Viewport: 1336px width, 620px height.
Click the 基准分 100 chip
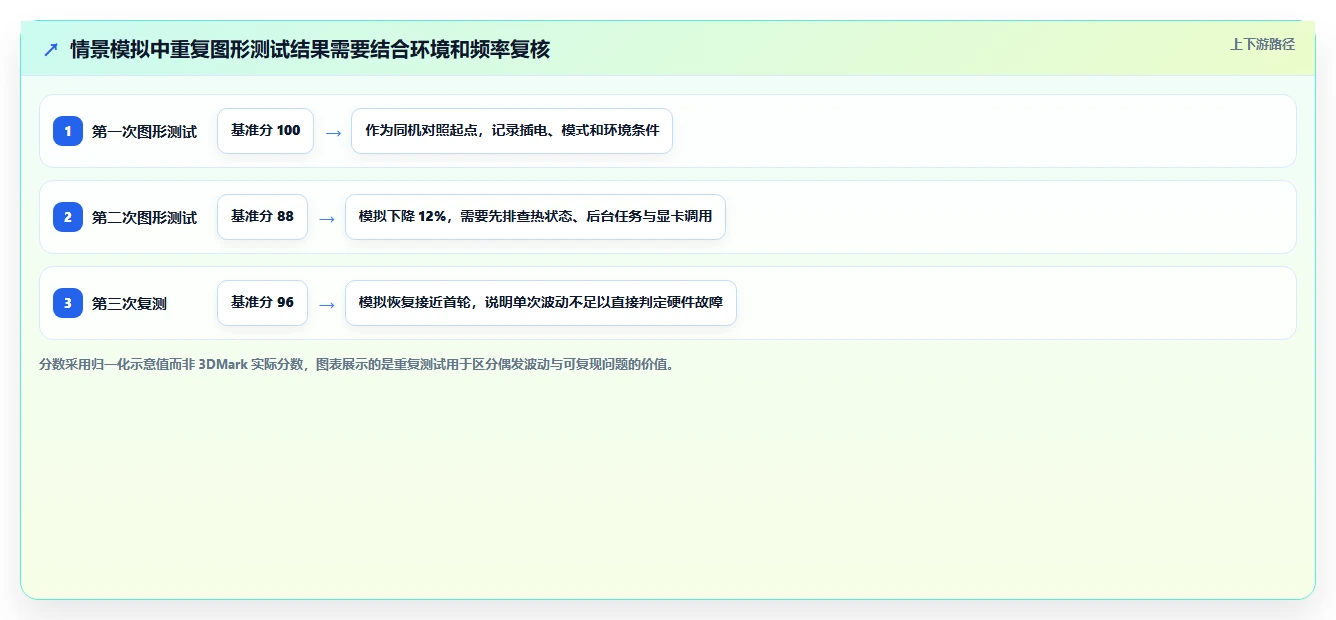(x=265, y=131)
